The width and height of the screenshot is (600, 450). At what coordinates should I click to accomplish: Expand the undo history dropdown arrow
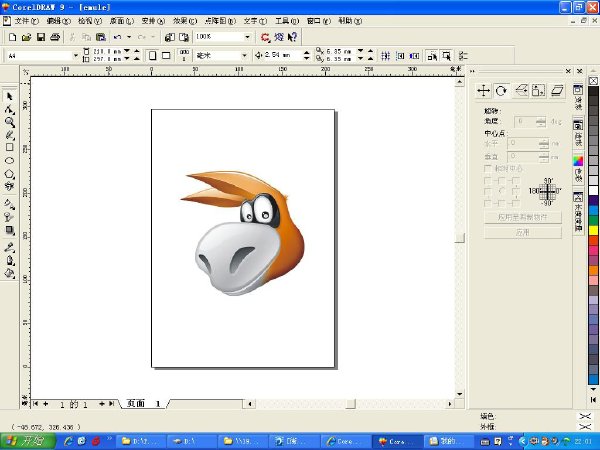click(x=129, y=37)
